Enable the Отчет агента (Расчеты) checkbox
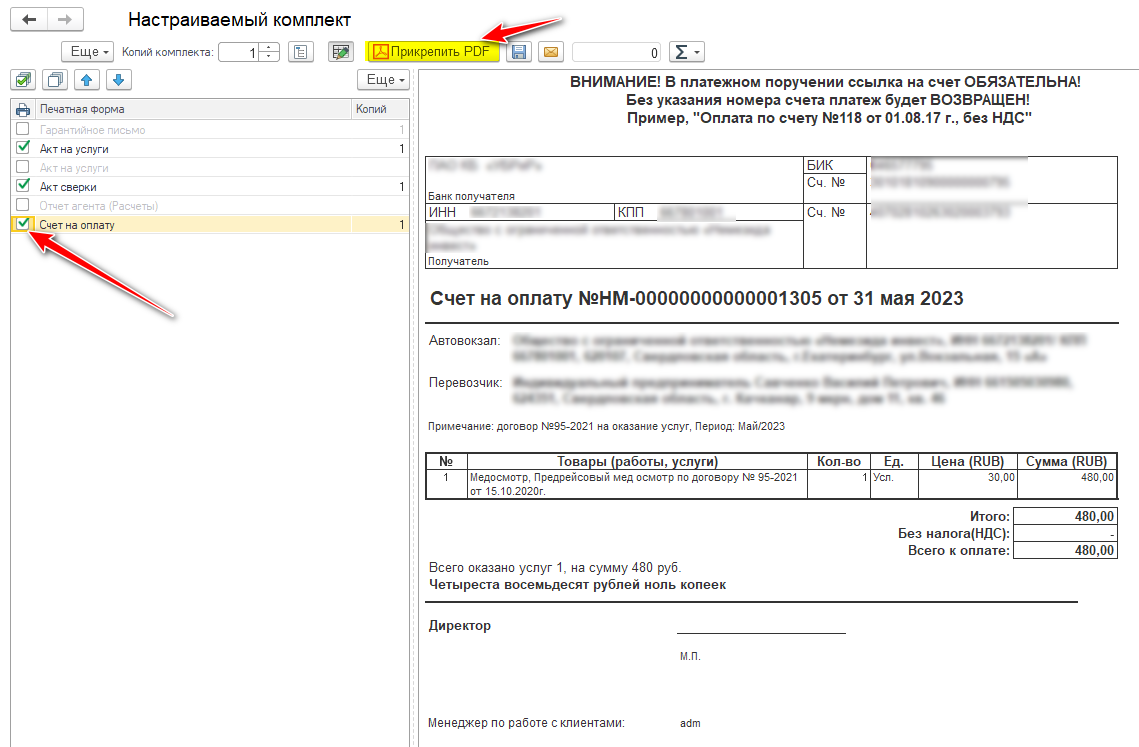The image size is (1139, 747). 23,205
